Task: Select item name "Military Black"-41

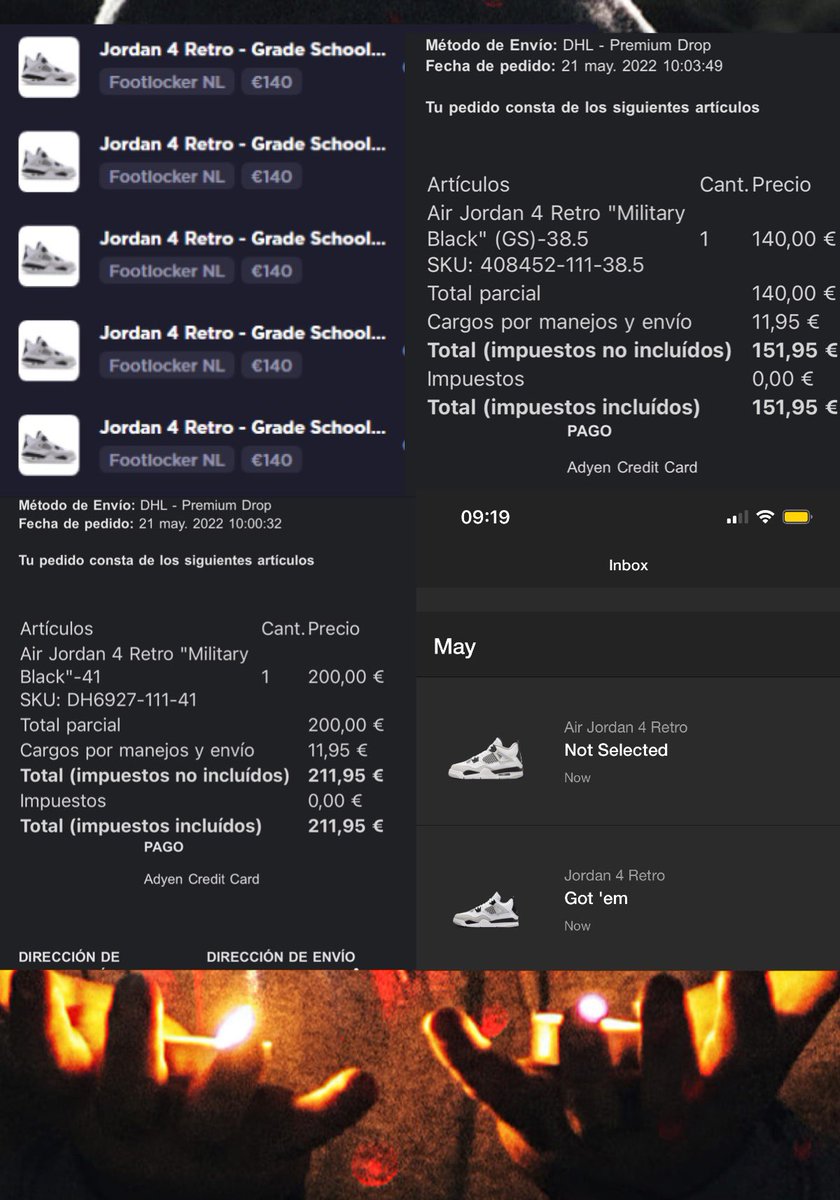Action: click(134, 665)
